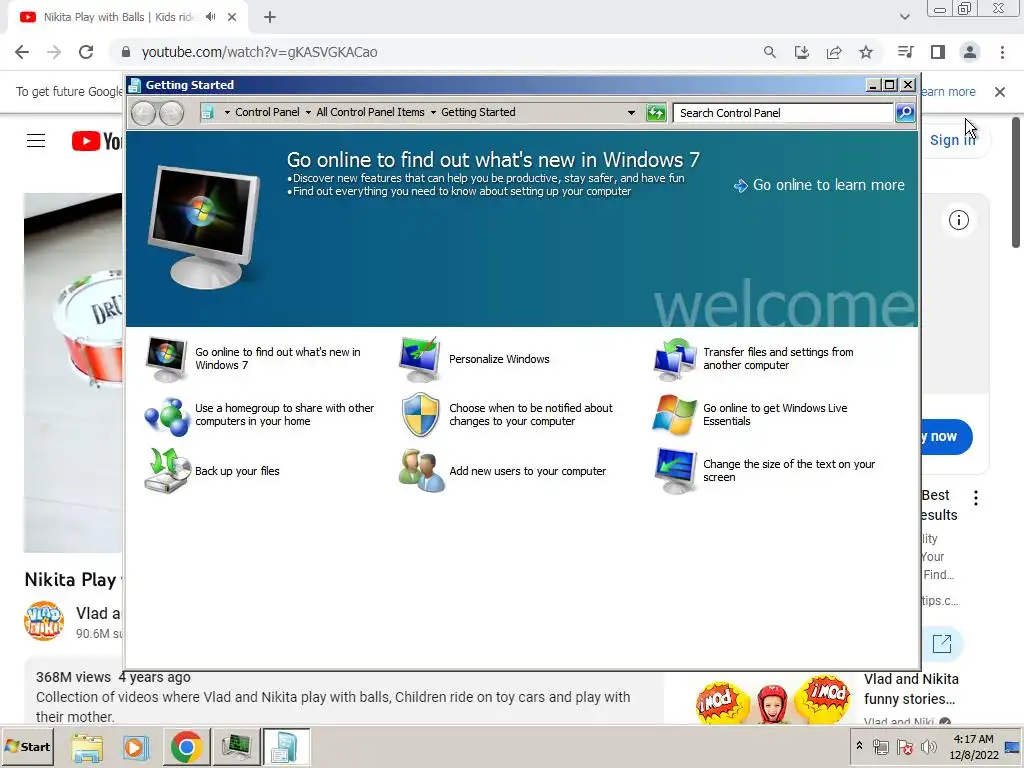This screenshot has width=1024, height=768.
Task: Open Chrome zoom search magnifier icon
Action: point(769,52)
